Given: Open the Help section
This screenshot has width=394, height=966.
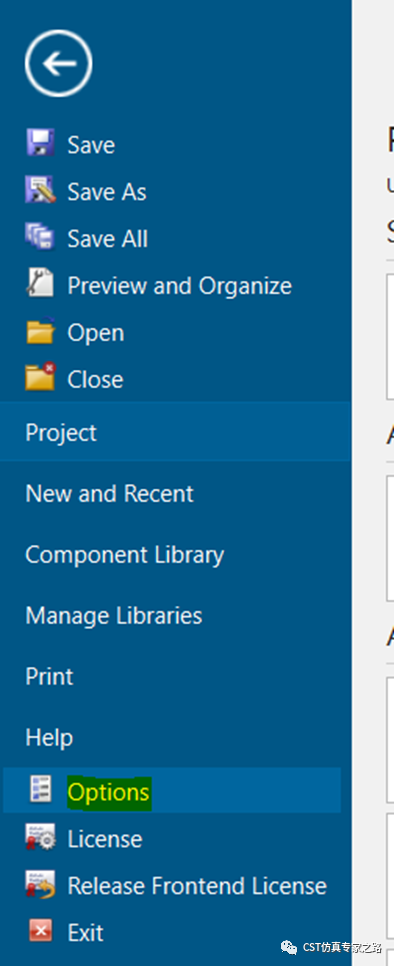Looking at the screenshot, I should click(49, 737).
